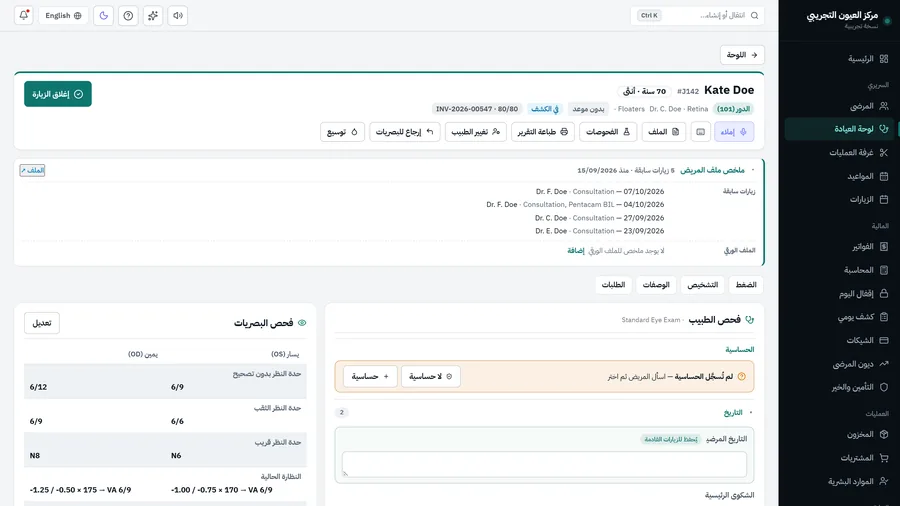Switch language to English
Image resolution: width=900 pixels, height=506 pixels.
click(64, 15)
